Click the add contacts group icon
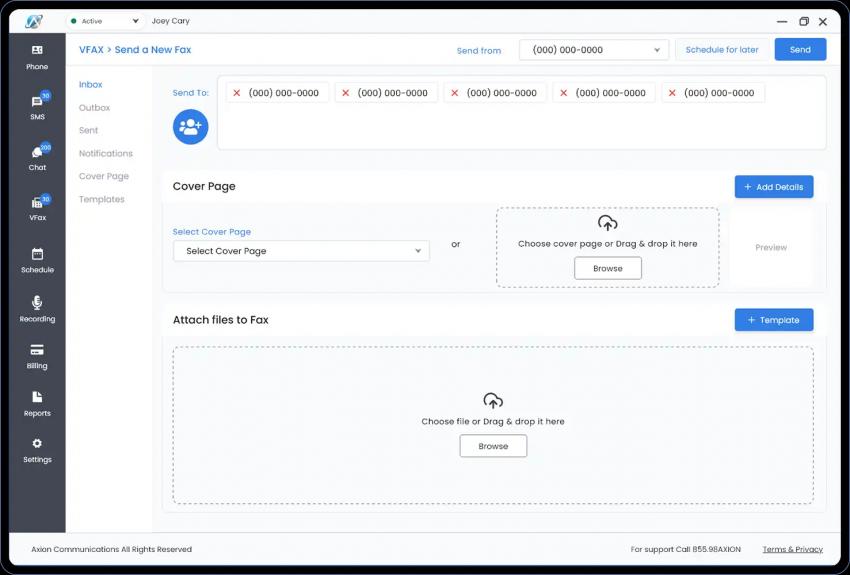The width and height of the screenshot is (850, 575). point(190,127)
